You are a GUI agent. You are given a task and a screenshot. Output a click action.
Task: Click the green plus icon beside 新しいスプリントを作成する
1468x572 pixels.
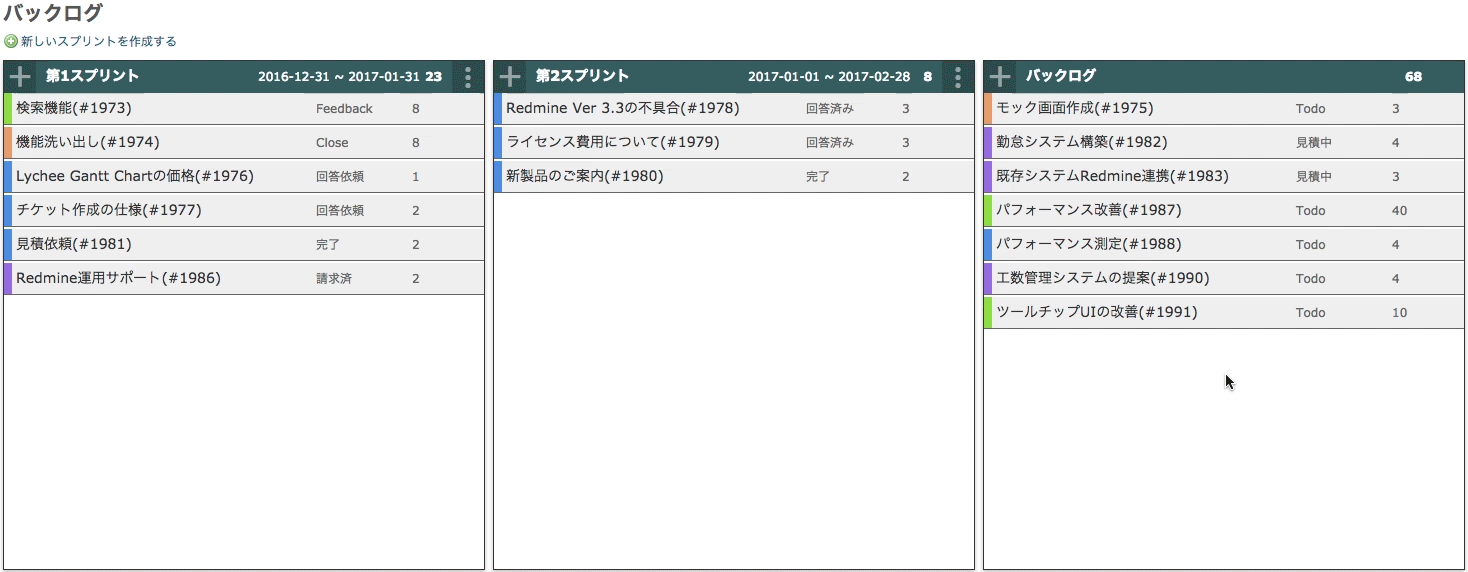[x=11, y=42]
